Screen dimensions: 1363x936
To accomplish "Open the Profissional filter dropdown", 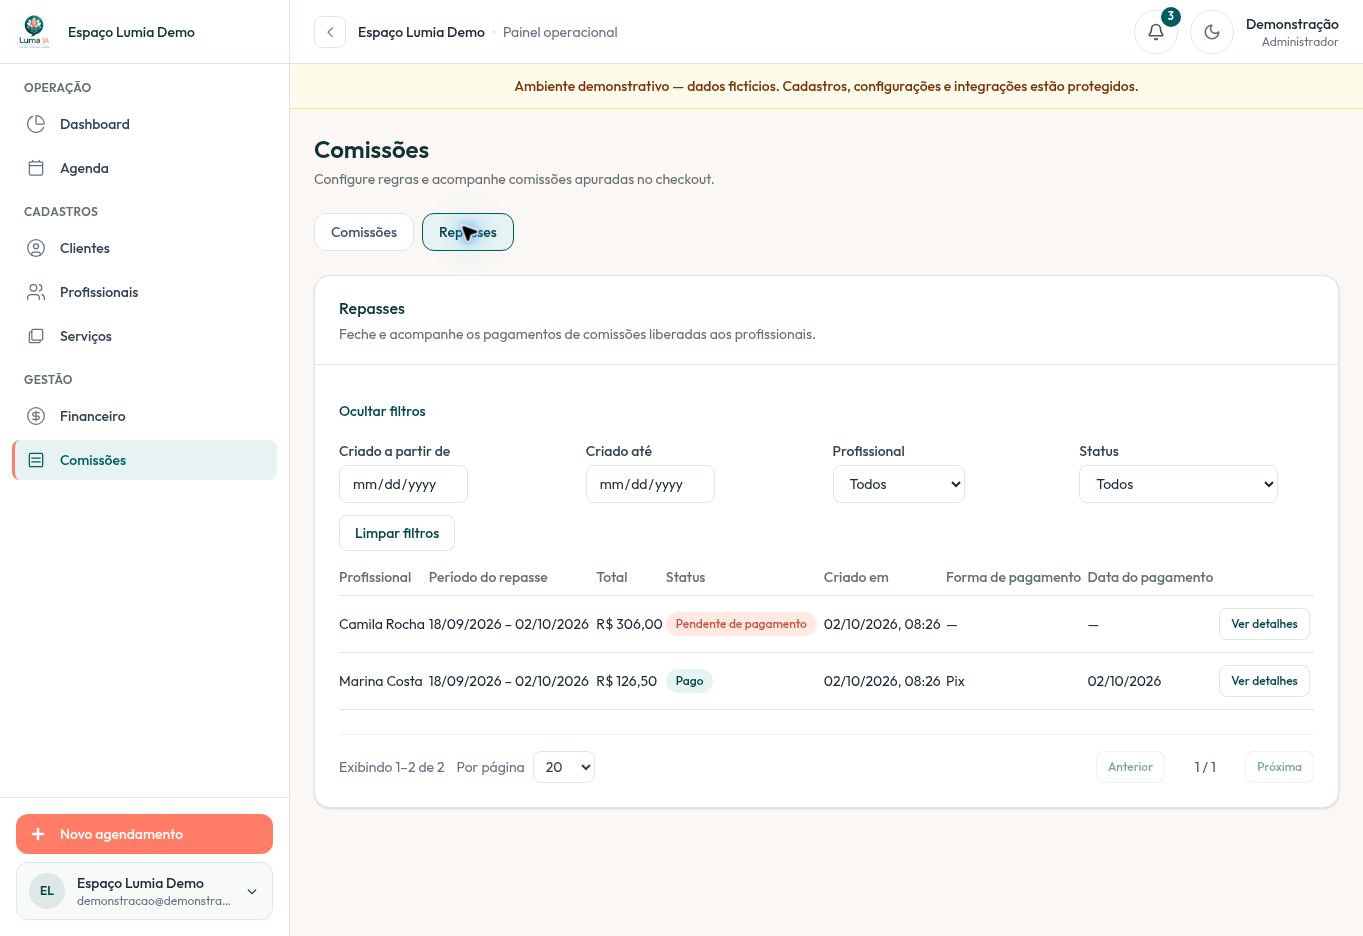I will [x=898, y=484].
